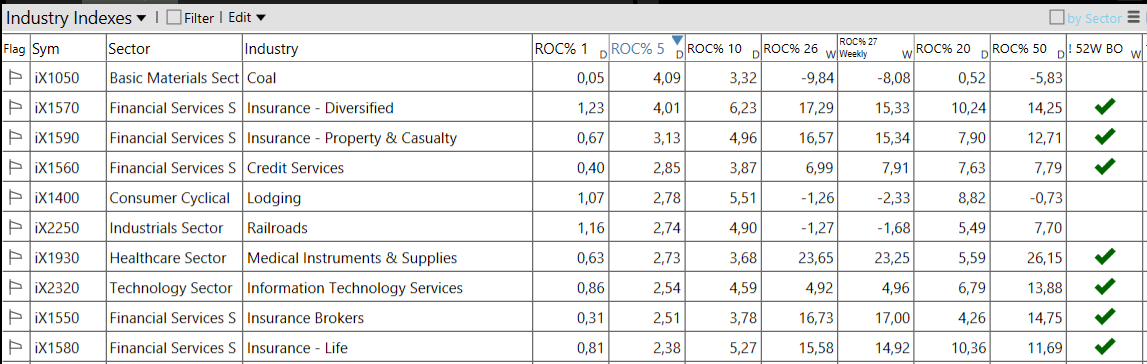Flag the Coal industry row

pyautogui.click(x=15, y=78)
